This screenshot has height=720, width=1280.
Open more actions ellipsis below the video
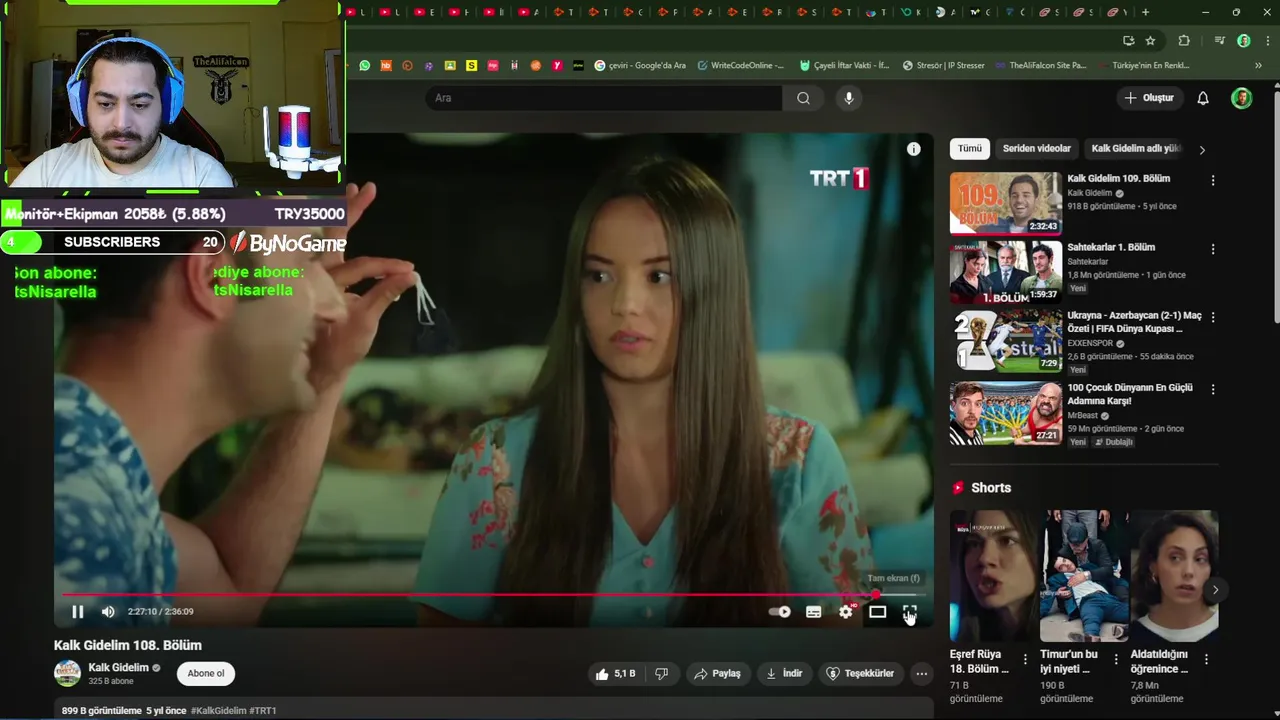click(x=922, y=674)
